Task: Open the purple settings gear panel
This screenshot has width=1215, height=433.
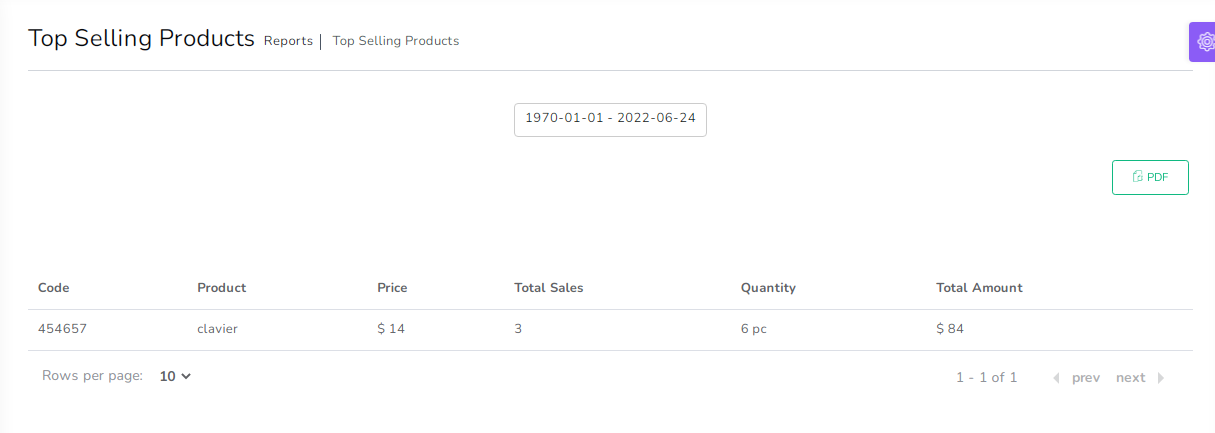Action: (x=1203, y=42)
